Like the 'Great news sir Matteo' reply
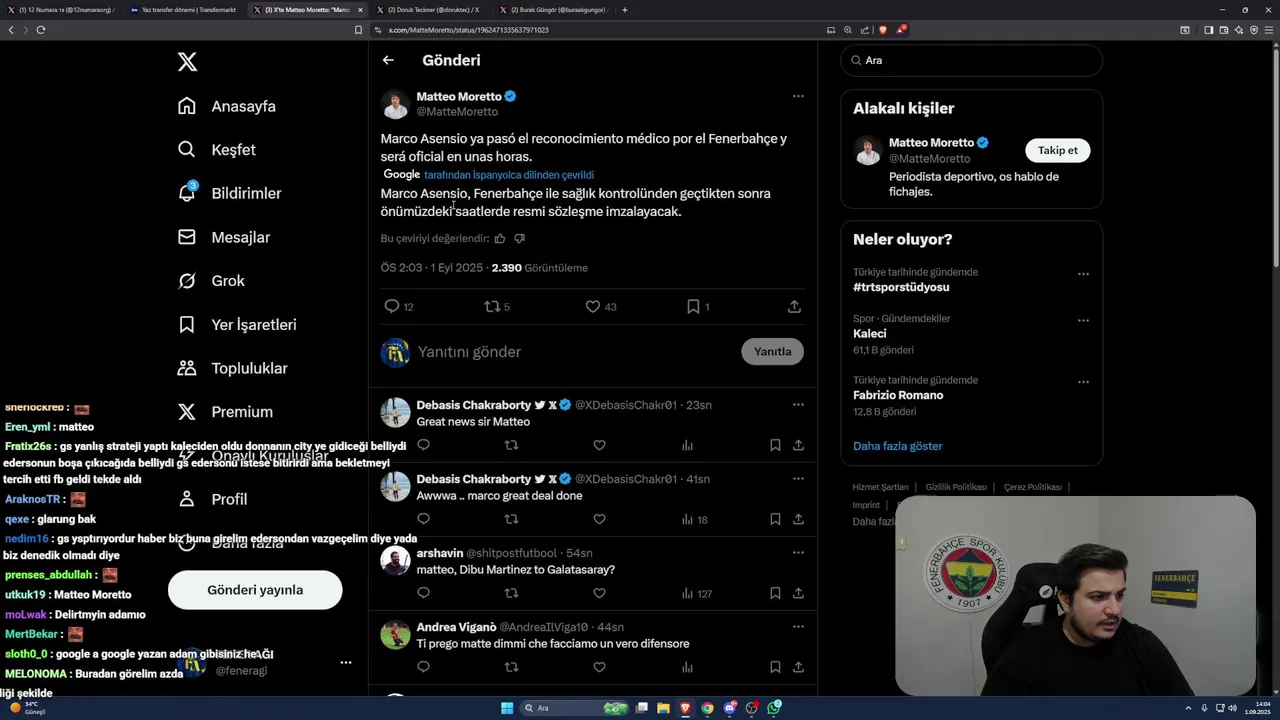 pos(599,445)
